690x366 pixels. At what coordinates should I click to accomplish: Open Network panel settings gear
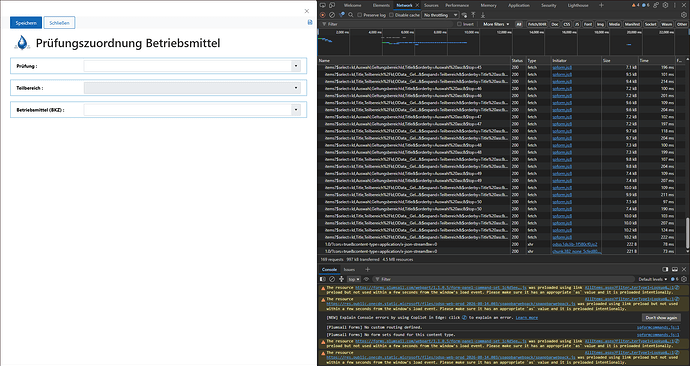(684, 15)
